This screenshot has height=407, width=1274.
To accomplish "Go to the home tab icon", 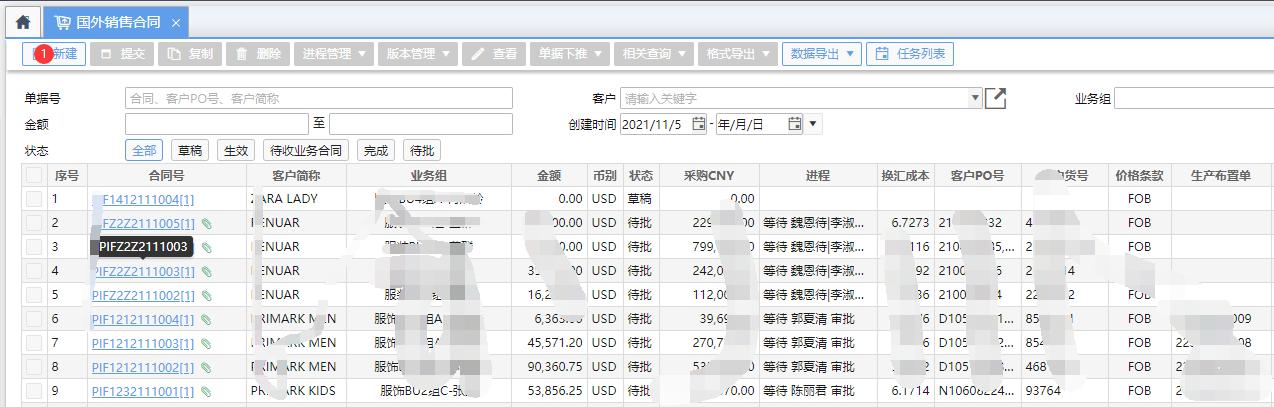I will coord(22,22).
